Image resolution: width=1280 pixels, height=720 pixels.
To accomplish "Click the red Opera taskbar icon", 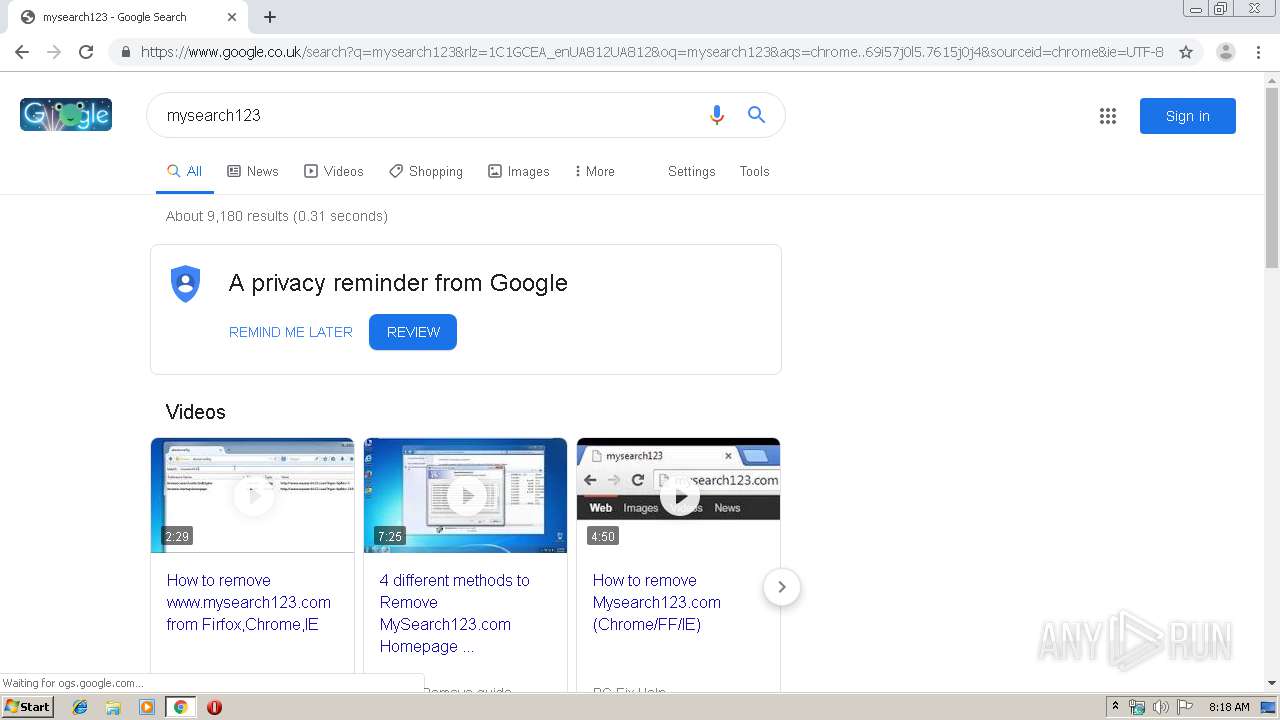I will pyautogui.click(x=214, y=707).
